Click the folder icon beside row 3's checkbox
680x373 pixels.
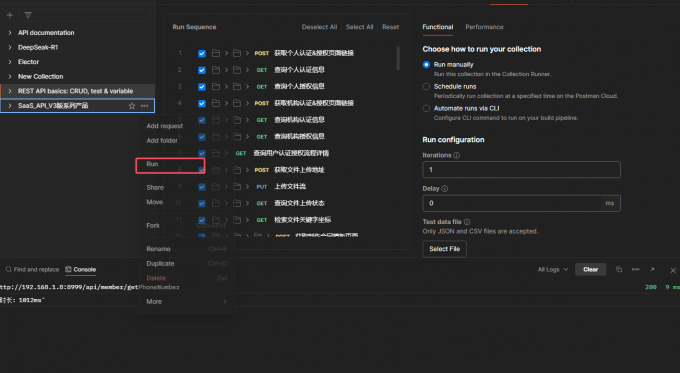tap(216, 87)
